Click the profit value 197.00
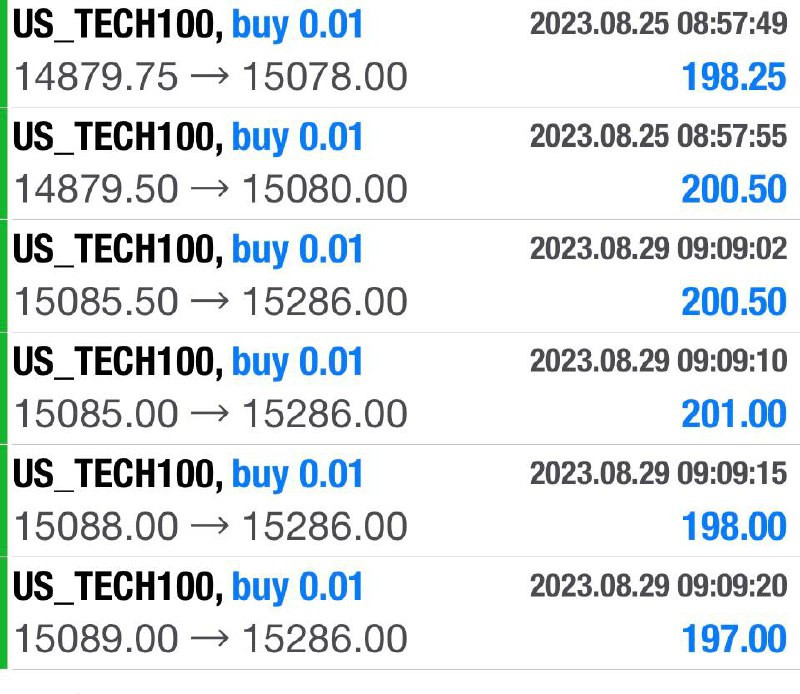The width and height of the screenshot is (800, 694). pyautogui.click(x=733, y=637)
